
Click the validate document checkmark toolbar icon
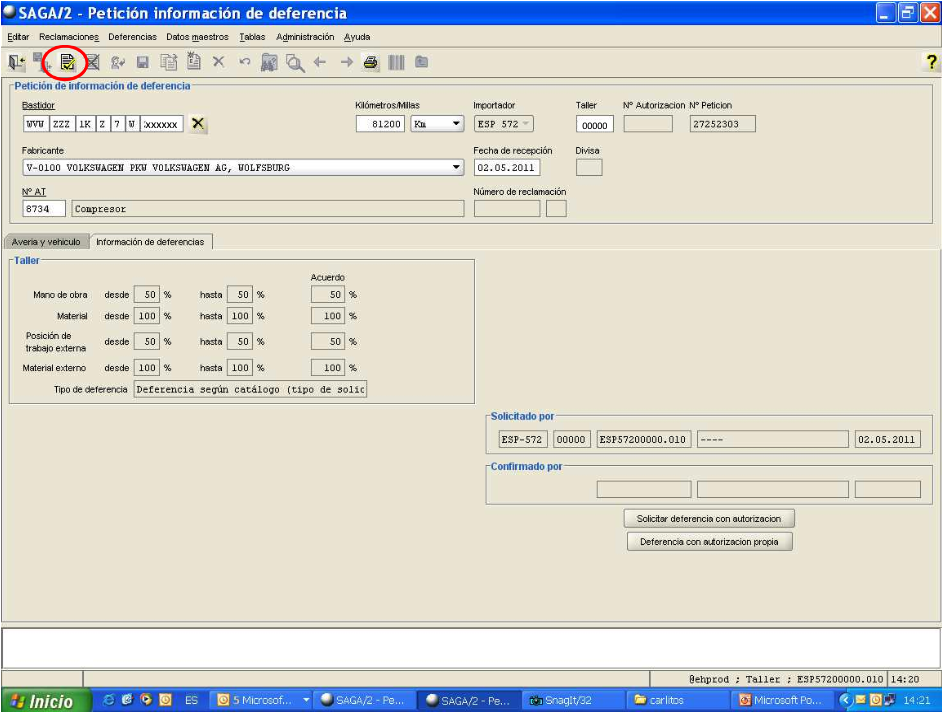(67, 62)
